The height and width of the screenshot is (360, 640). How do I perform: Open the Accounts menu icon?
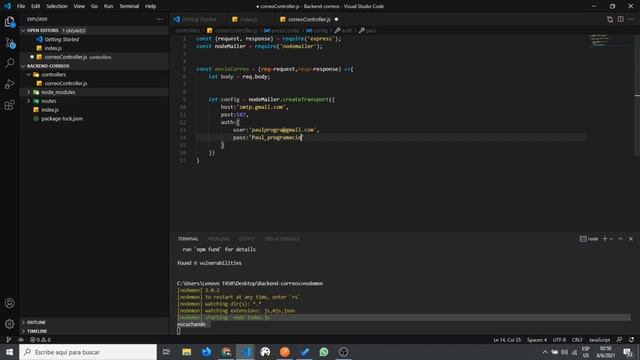9,303
